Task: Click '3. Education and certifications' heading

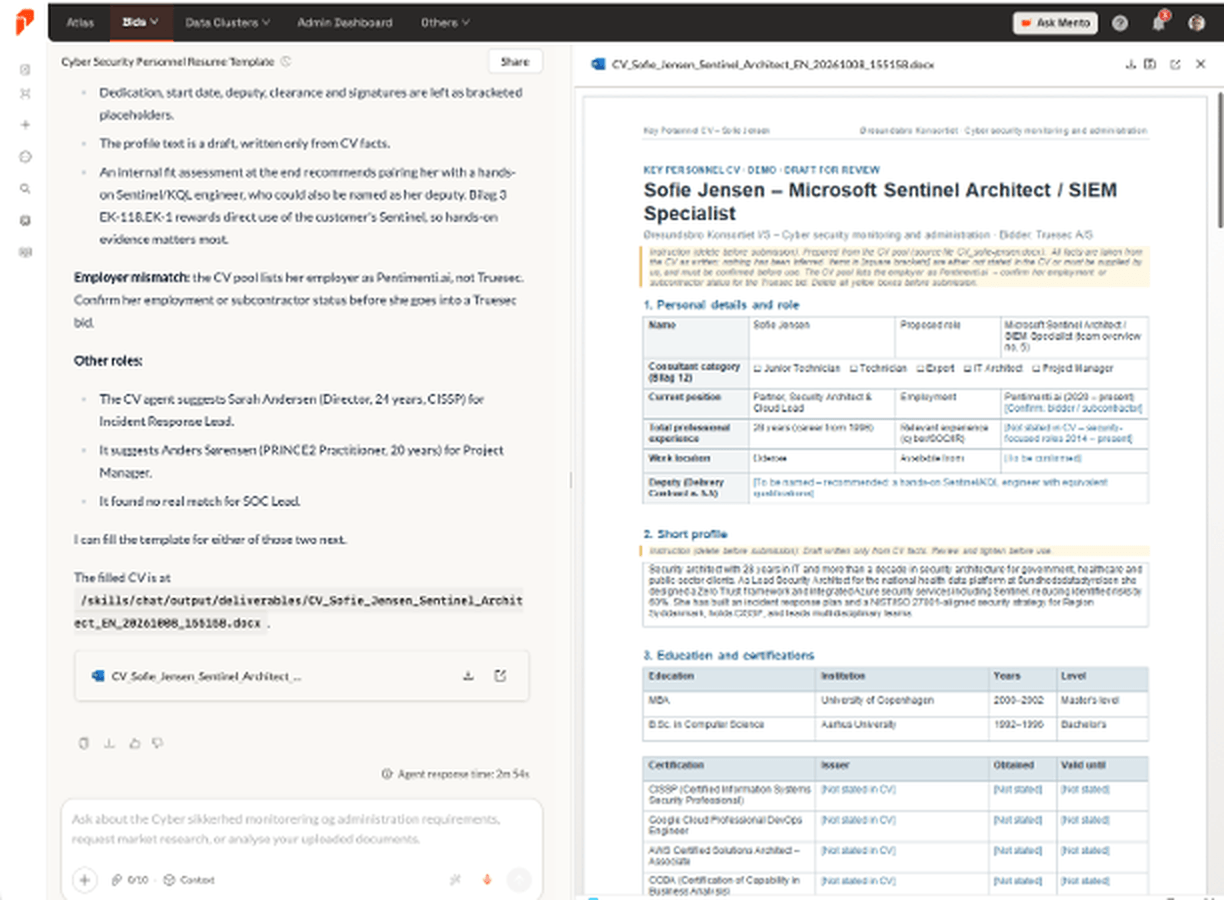Action: pyautogui.click(x=728, y=655)
